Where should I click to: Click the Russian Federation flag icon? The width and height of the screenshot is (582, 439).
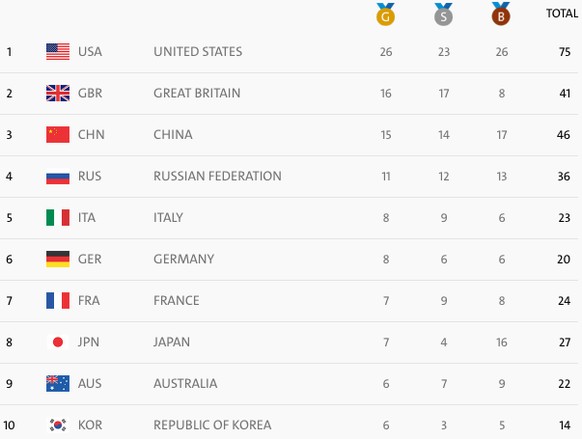(x=58, y=176)
